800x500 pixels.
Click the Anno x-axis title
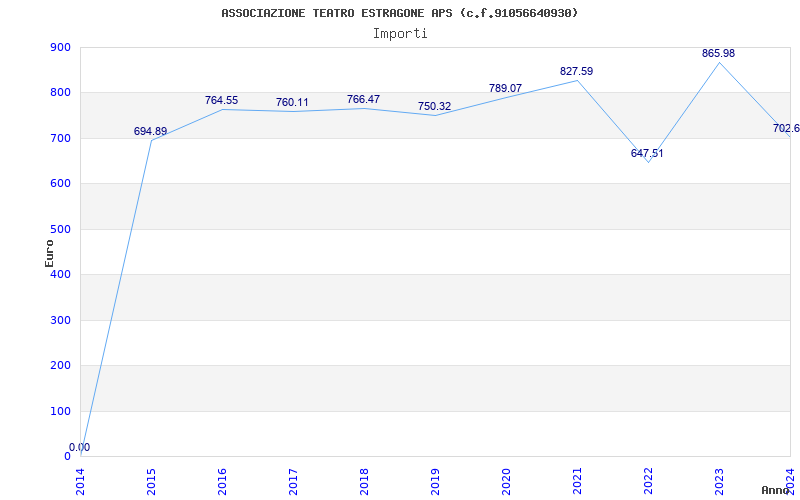point(775,490)
